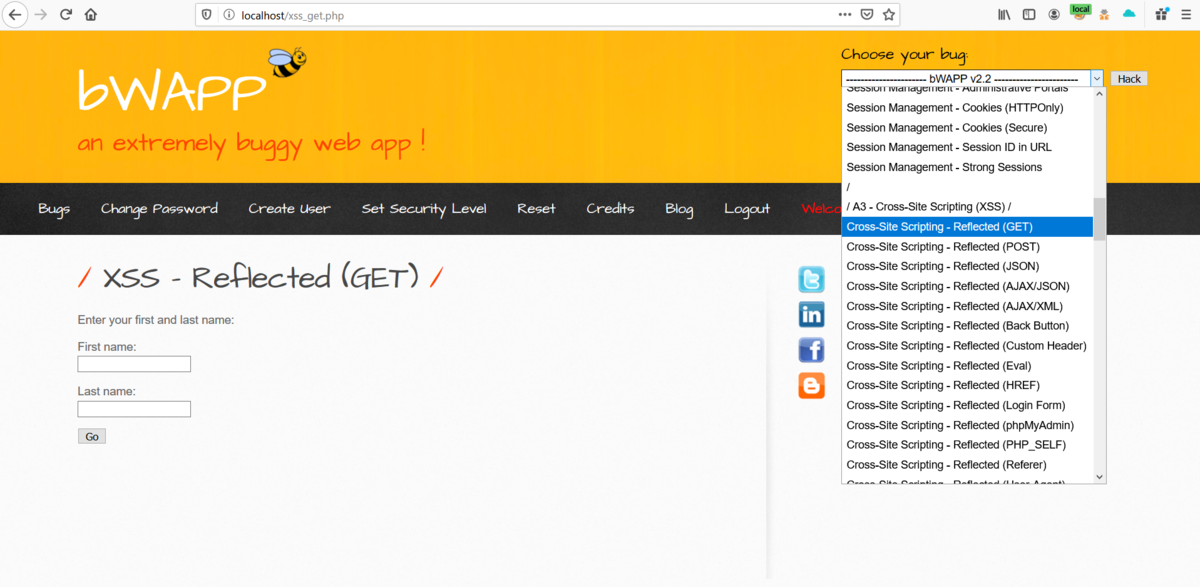Screen dimensions: 1200x587
Task: Open the LinkedIn icon link
Action: click(811, 315)
